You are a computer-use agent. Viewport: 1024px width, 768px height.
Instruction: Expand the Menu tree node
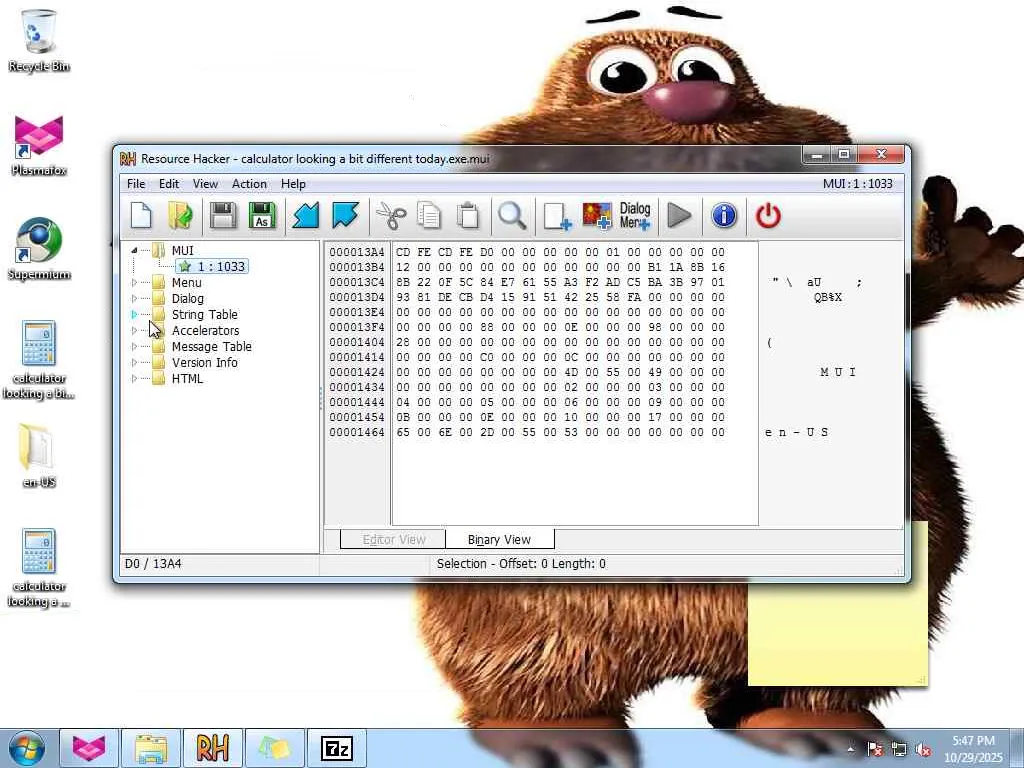[134, 282]
